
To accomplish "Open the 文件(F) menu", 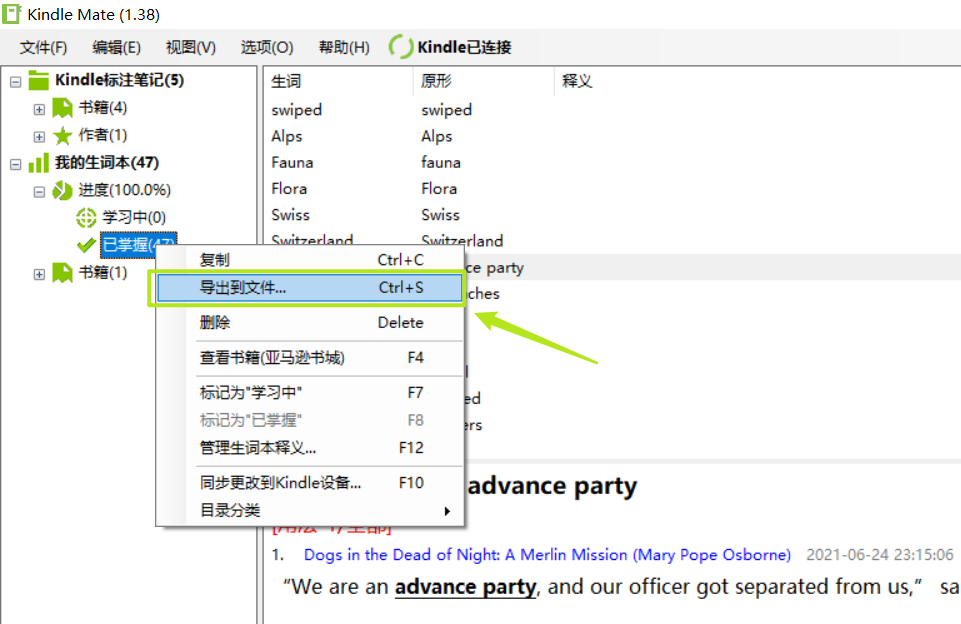I will 43,47.
